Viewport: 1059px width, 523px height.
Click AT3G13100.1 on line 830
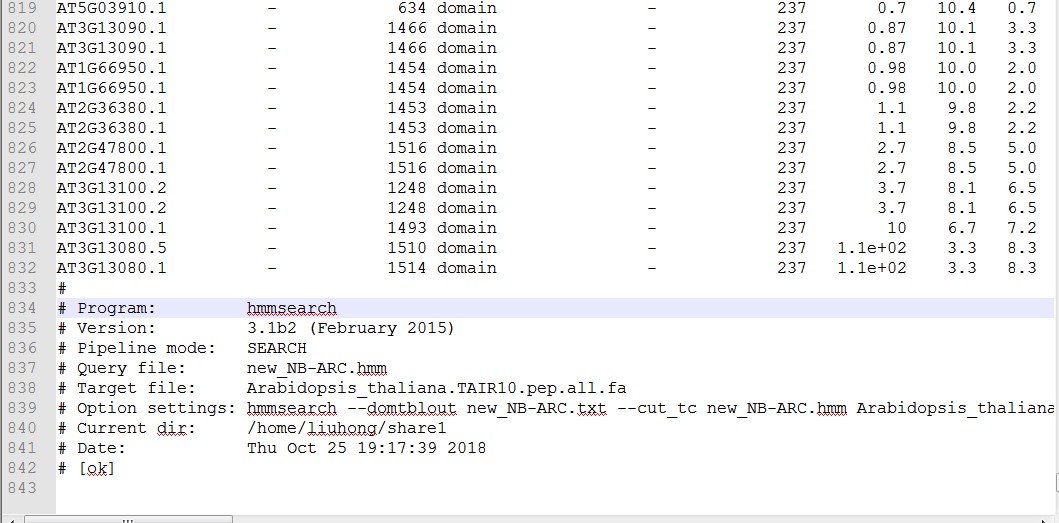[111, 228]
